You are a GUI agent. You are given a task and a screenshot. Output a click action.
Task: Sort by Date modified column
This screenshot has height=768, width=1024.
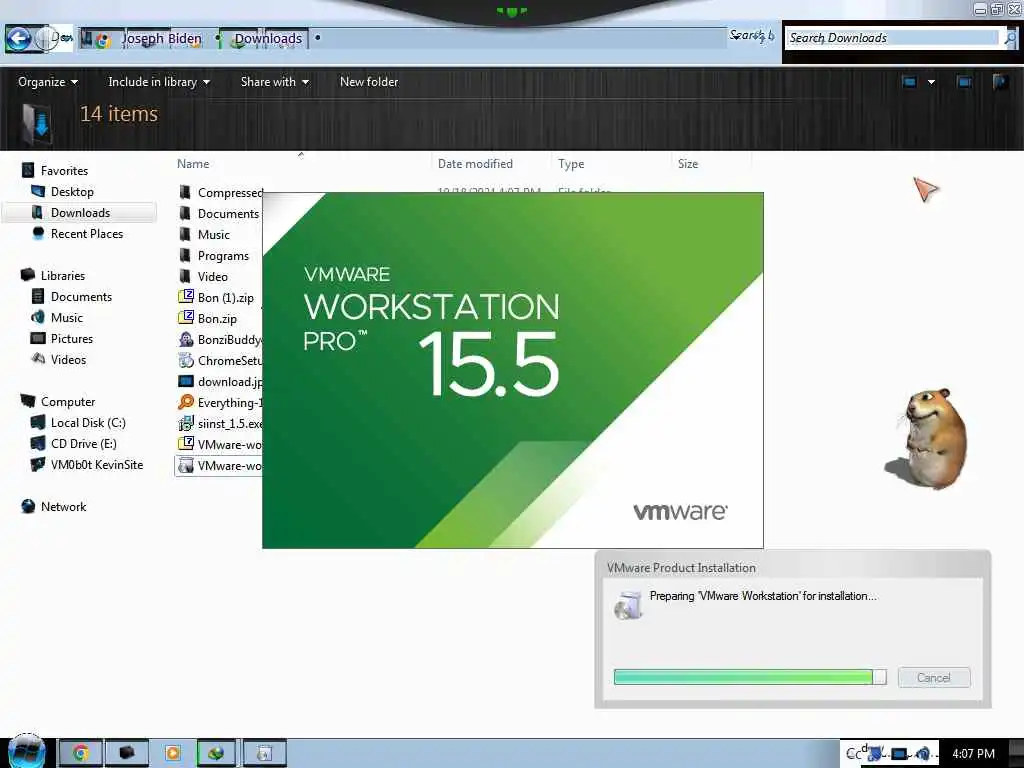click(x=475, y=164)
